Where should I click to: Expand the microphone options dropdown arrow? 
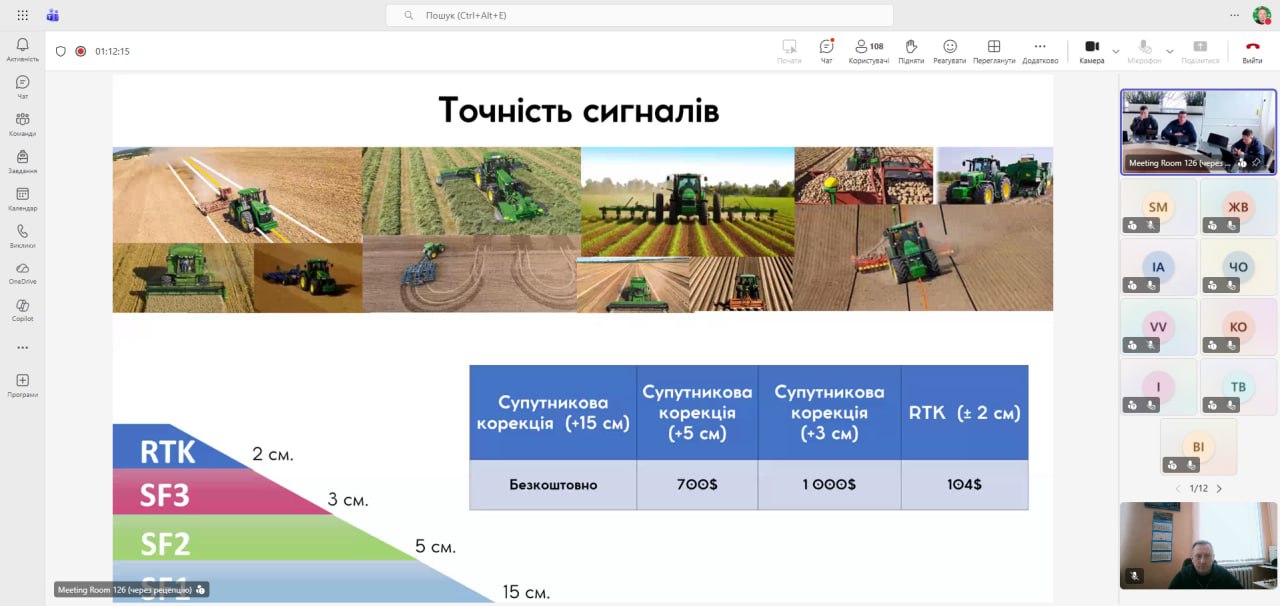(1169, 51)
